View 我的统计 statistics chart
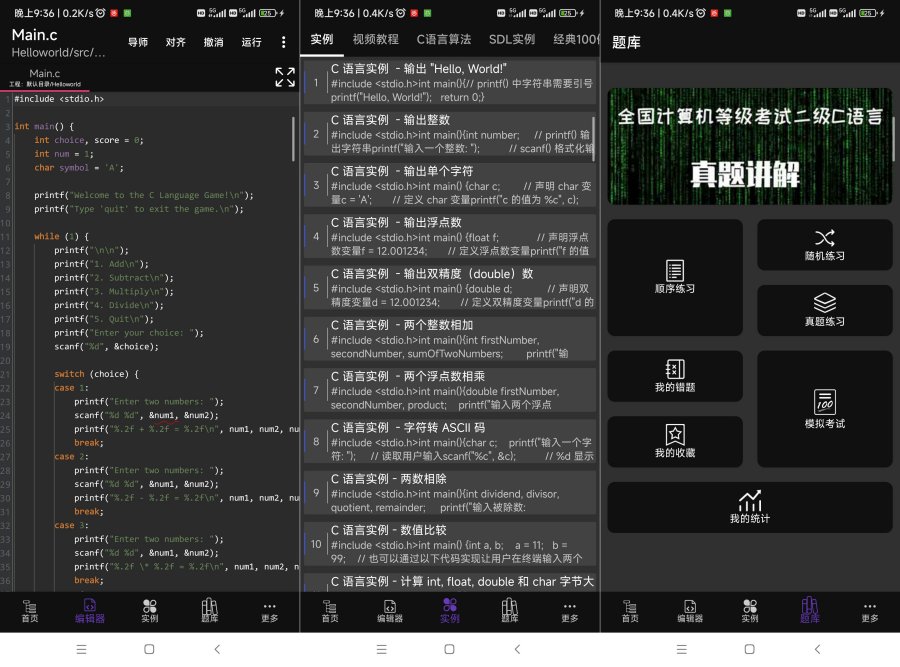 point(750,508)
